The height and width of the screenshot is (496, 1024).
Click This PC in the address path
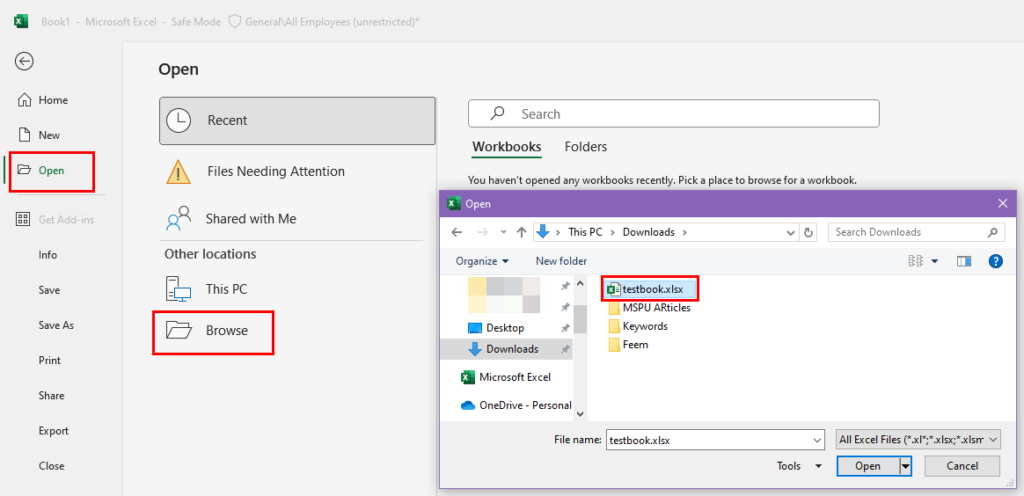pos(585,232)
